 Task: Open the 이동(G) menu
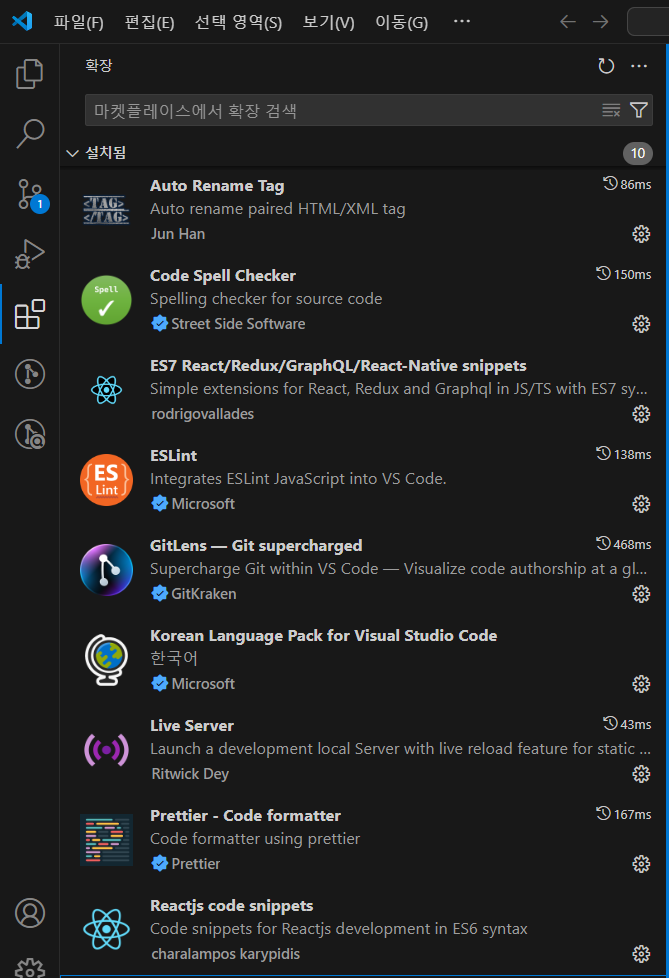402,22
